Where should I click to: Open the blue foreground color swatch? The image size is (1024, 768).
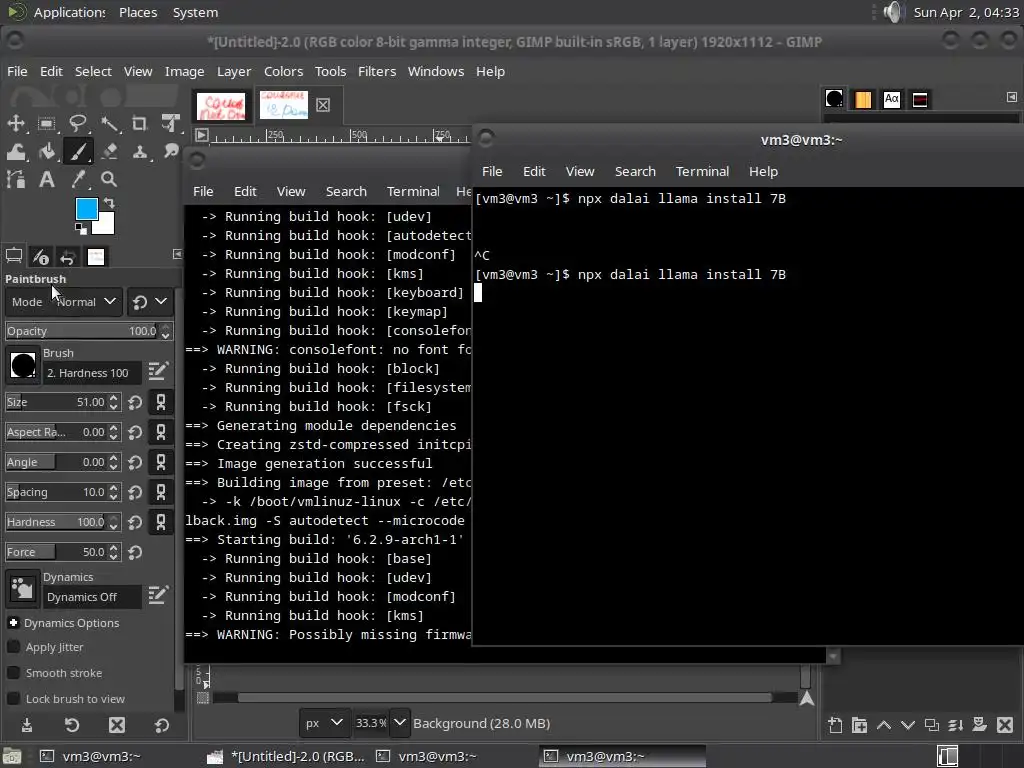[x=86, y=208]
